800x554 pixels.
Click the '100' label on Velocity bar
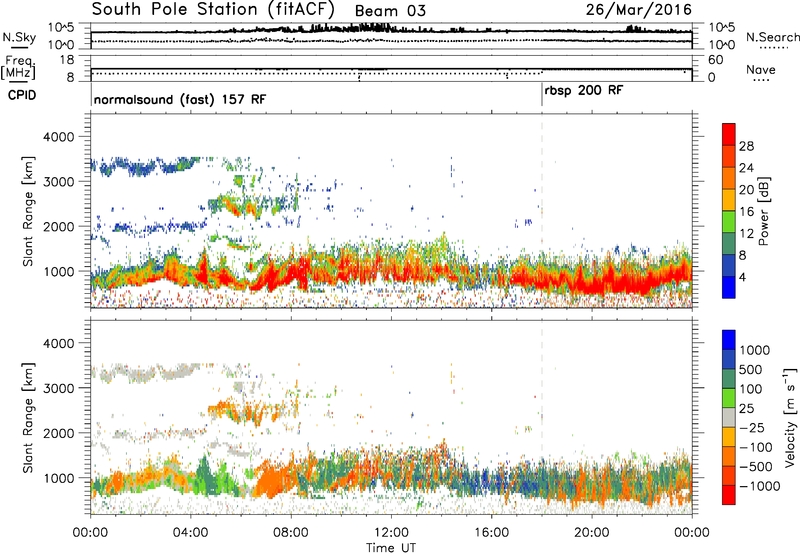coord(751,389)
